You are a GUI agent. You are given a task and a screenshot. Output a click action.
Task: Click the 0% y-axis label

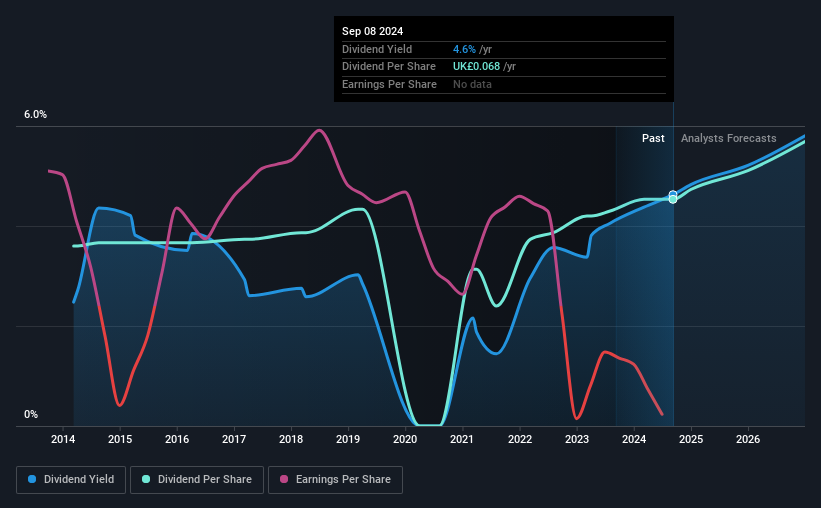click(31, 414)
